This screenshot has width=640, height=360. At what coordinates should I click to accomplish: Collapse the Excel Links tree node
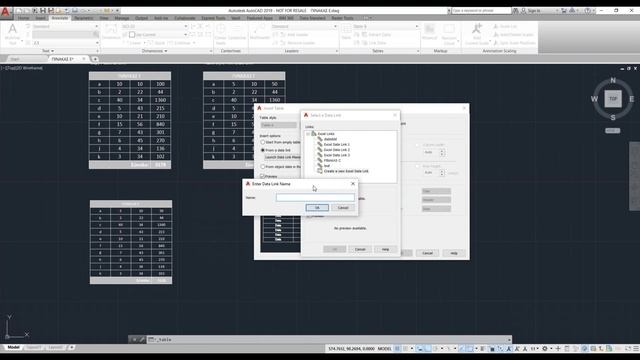coord(308,134)
